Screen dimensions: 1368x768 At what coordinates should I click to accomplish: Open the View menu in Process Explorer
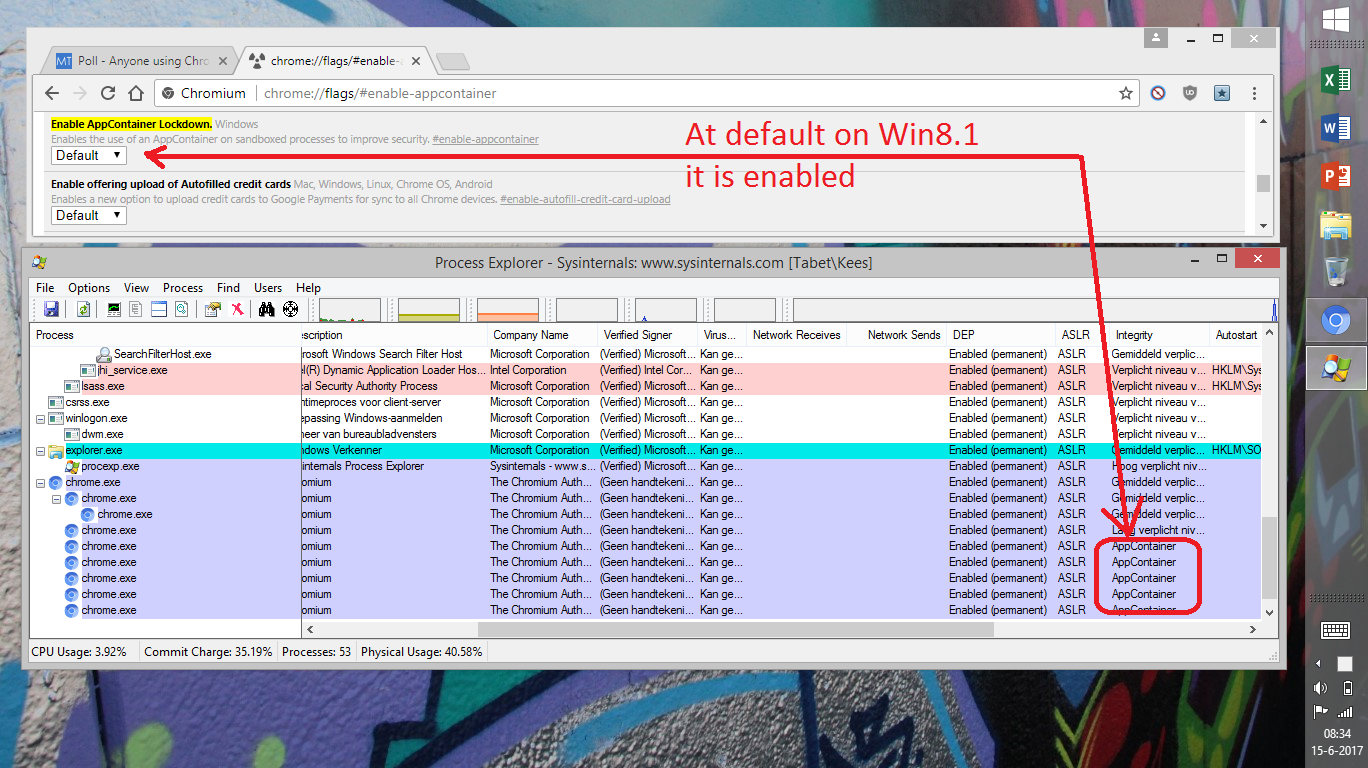point(136,287)
